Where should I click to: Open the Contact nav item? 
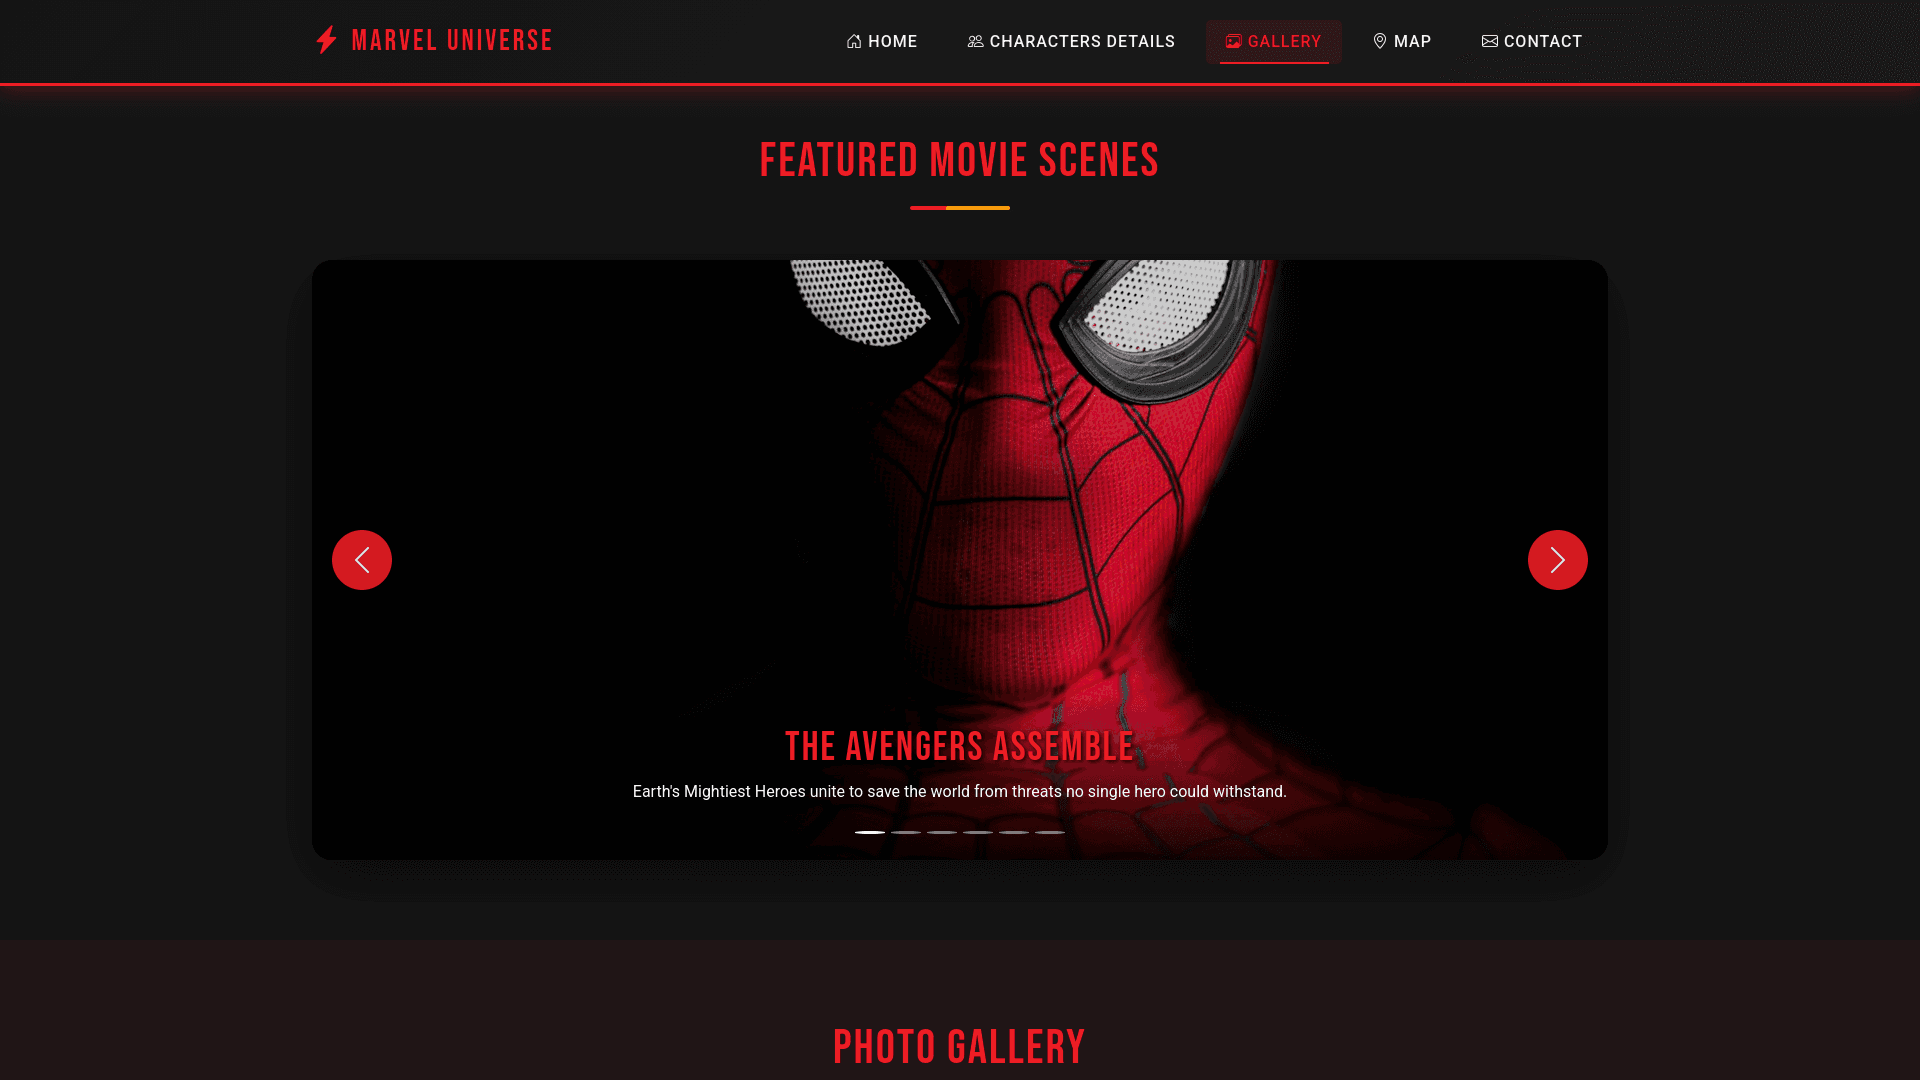pos(1532,41)
